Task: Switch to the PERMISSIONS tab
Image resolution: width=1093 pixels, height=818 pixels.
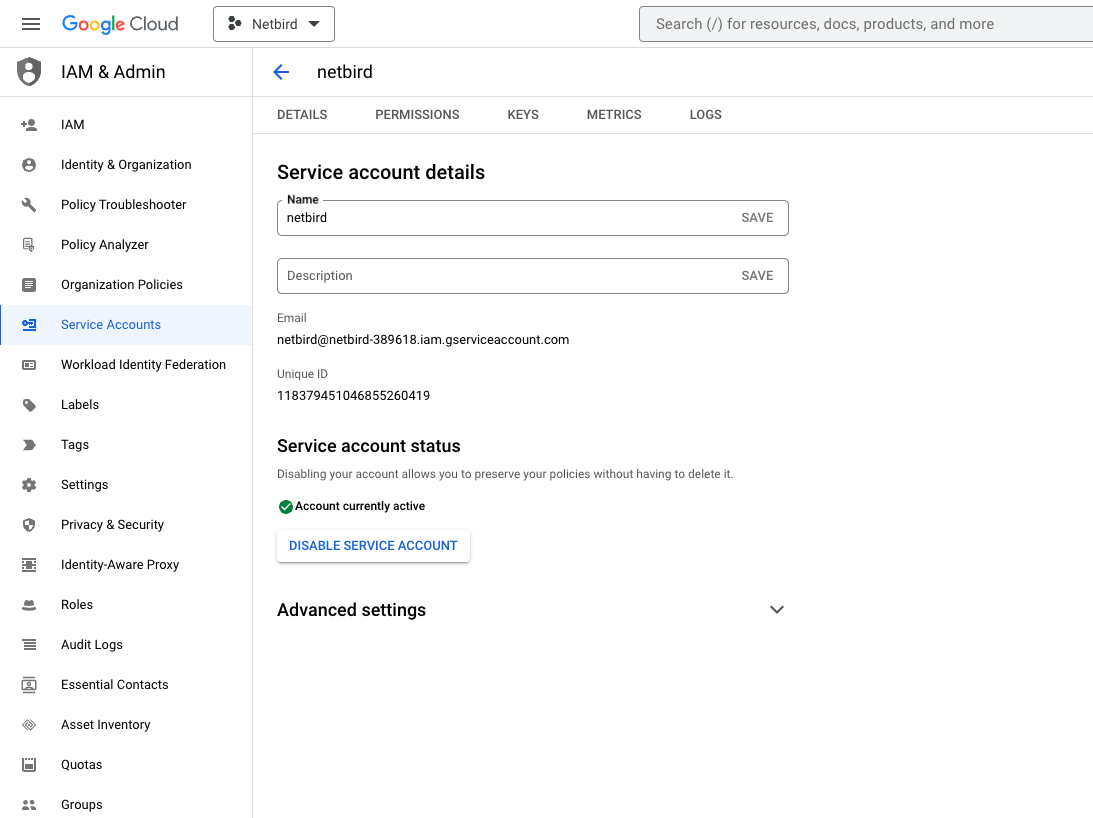Action: coord(417,114)
